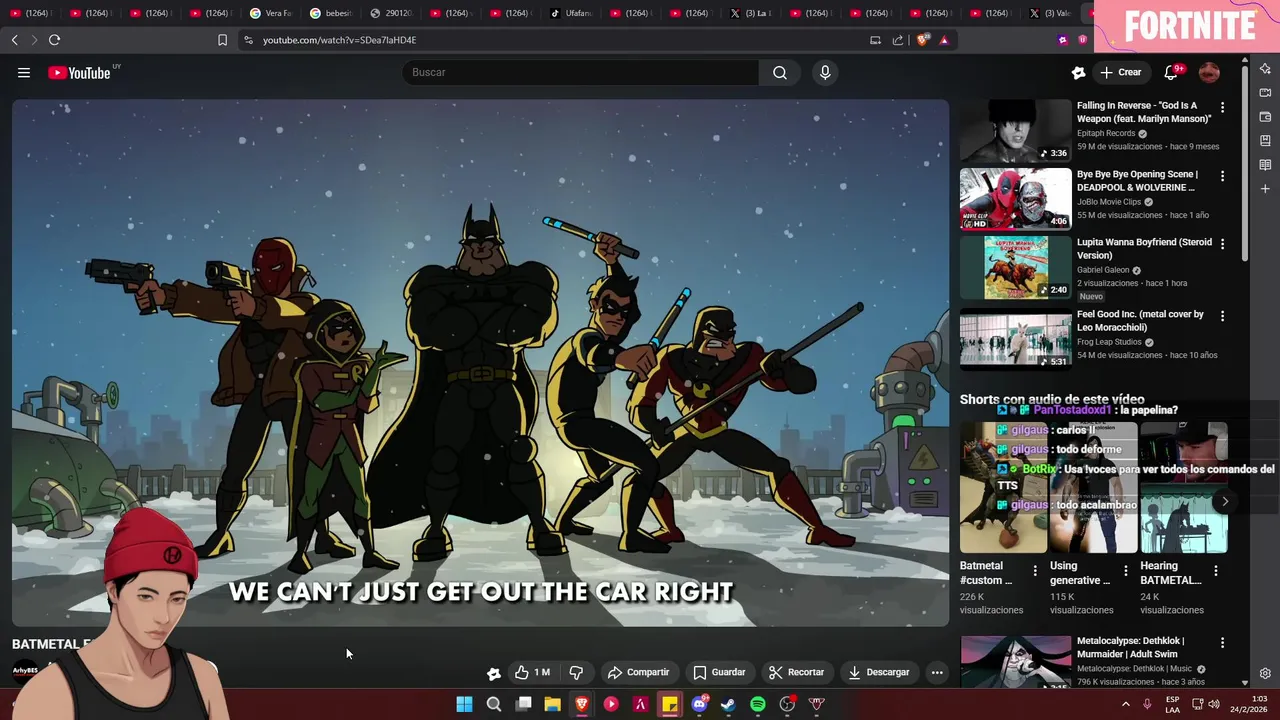Switch to the X (3) Vale tab
This screenshot has width=1280, height=720.
[1050, 13]
